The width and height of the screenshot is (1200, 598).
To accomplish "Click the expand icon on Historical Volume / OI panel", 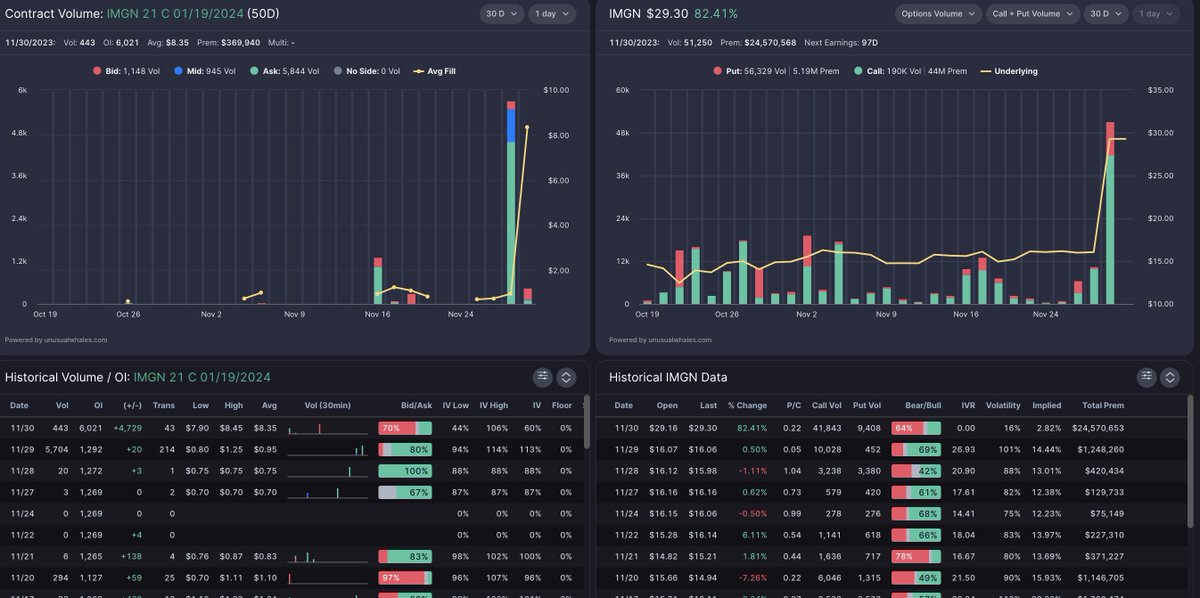I will pos(566,377).
